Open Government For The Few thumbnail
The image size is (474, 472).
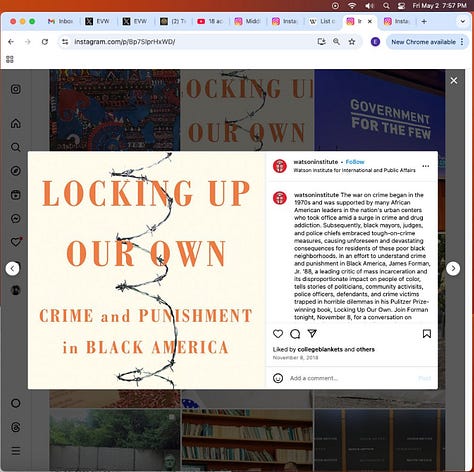[x=379, y=110]
